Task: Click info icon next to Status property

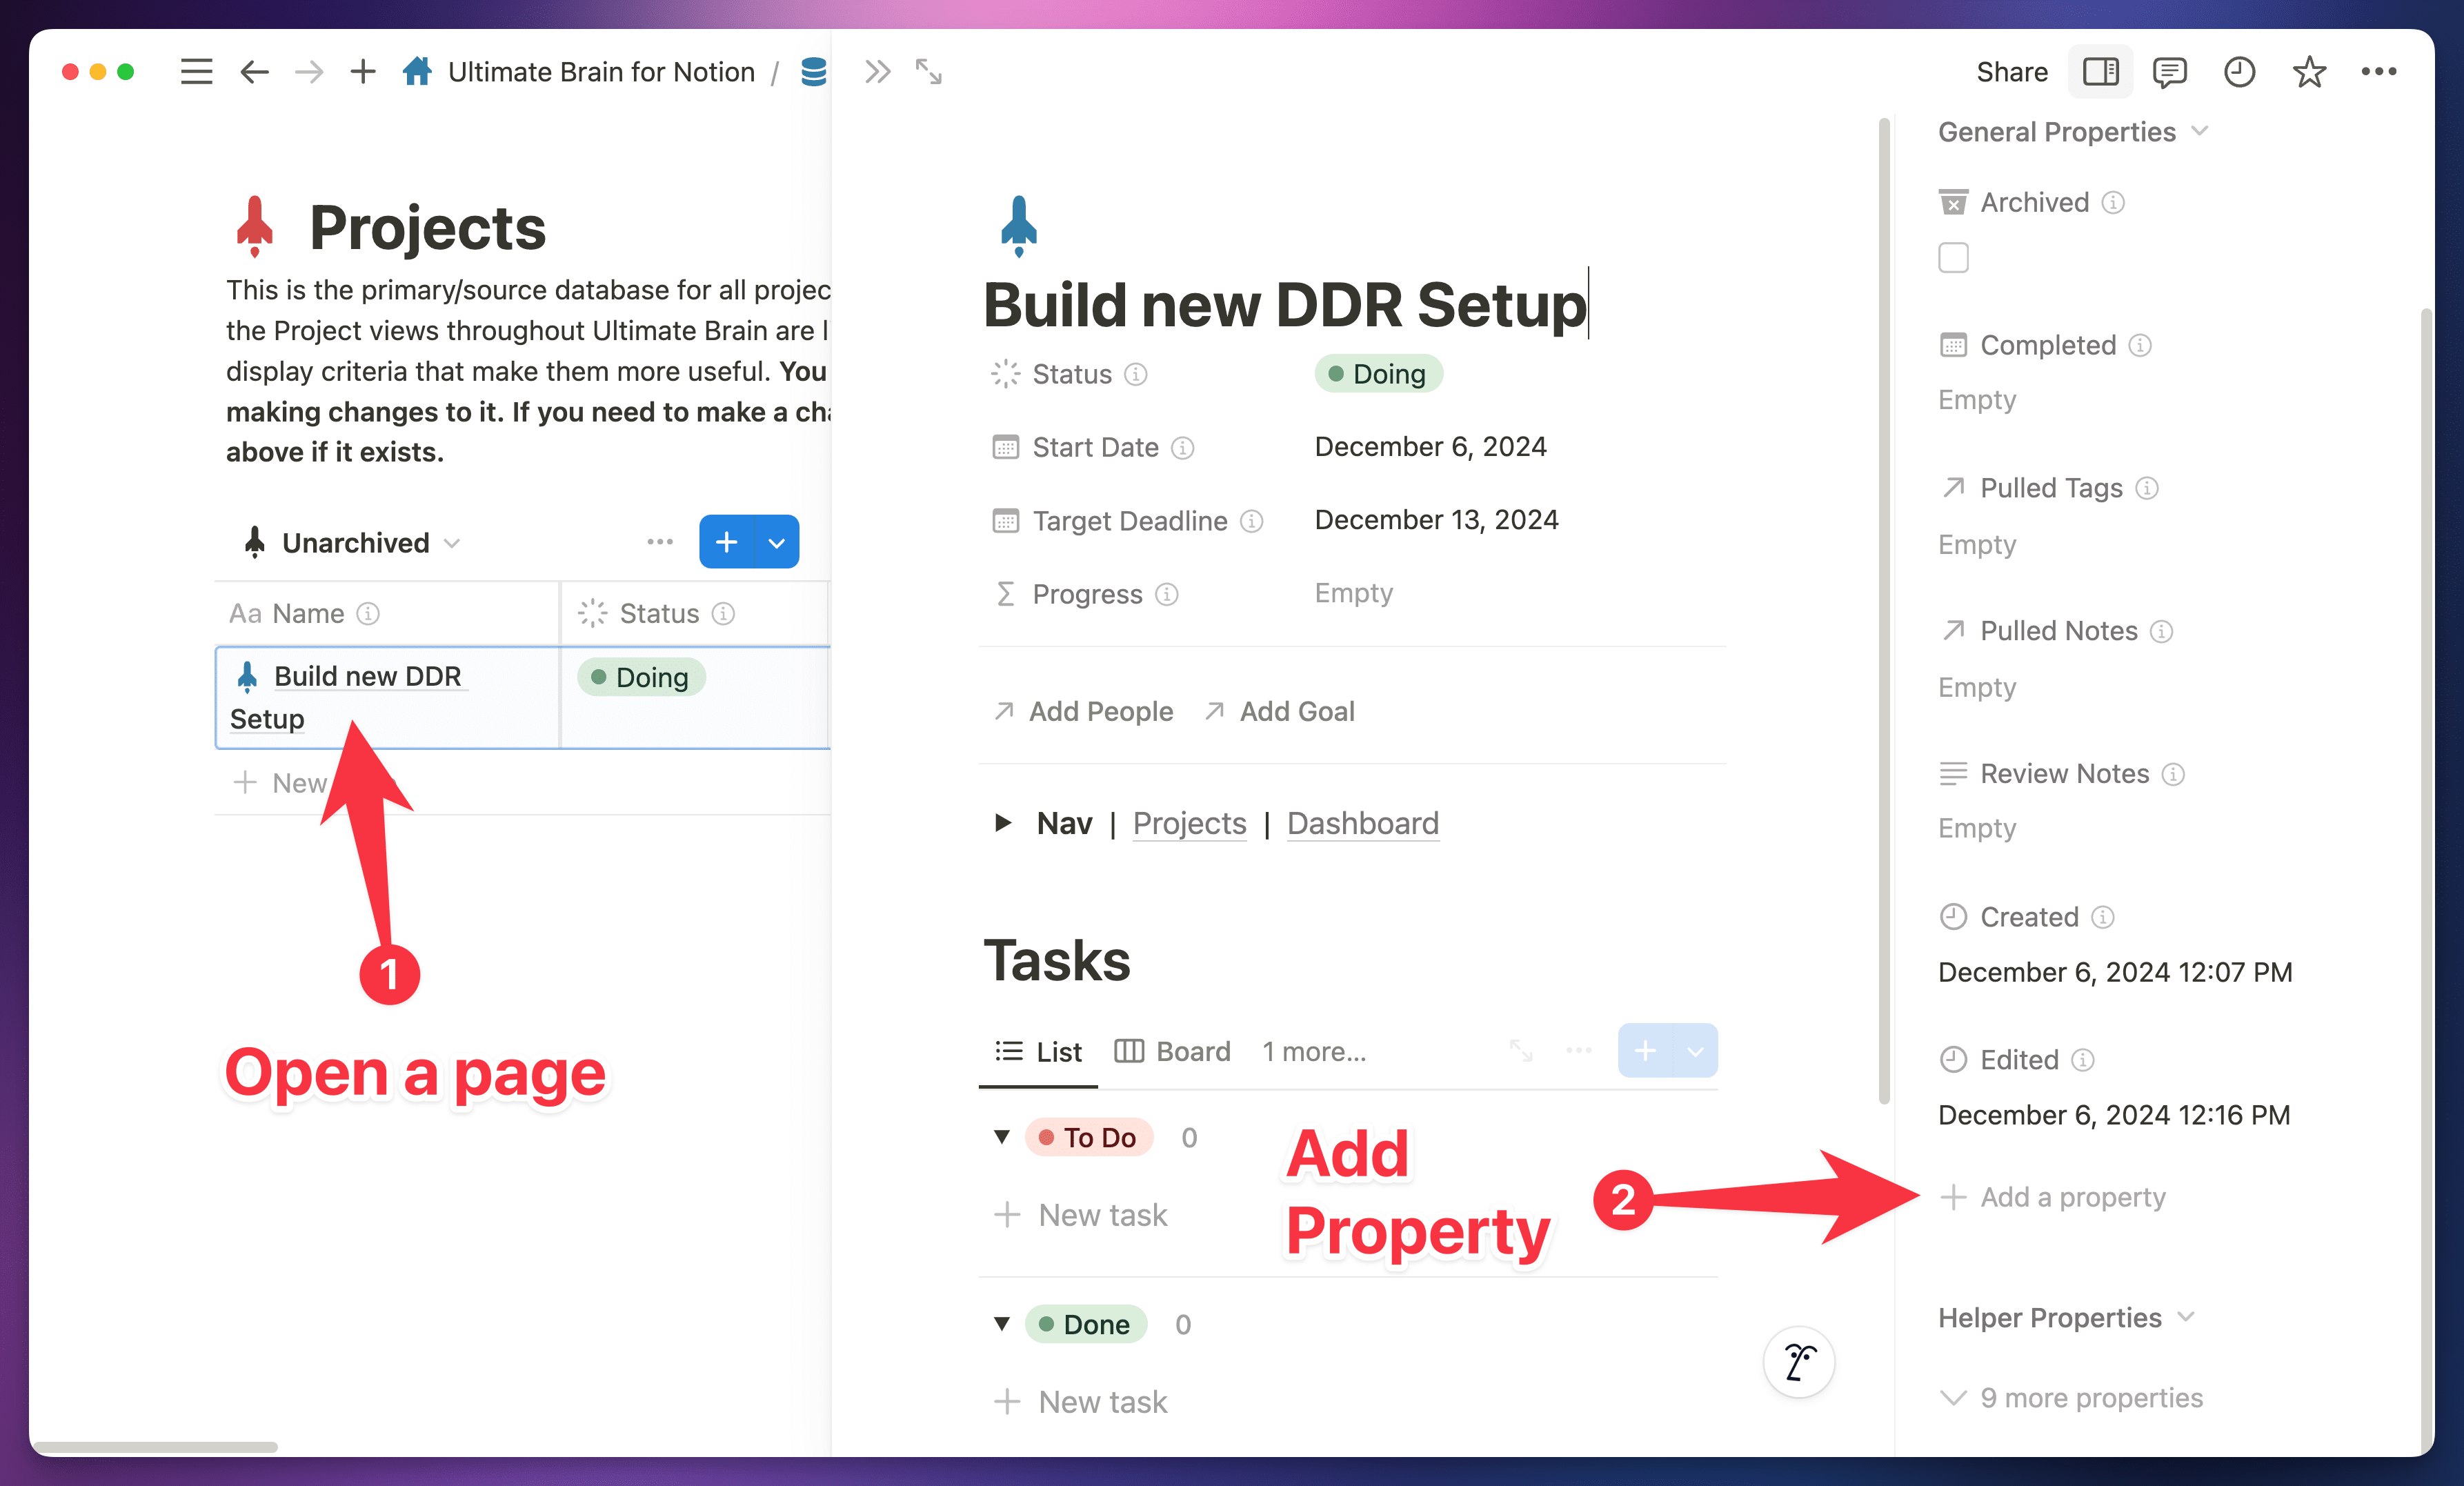Action: pyautogui.click(x=1136, y=374)
